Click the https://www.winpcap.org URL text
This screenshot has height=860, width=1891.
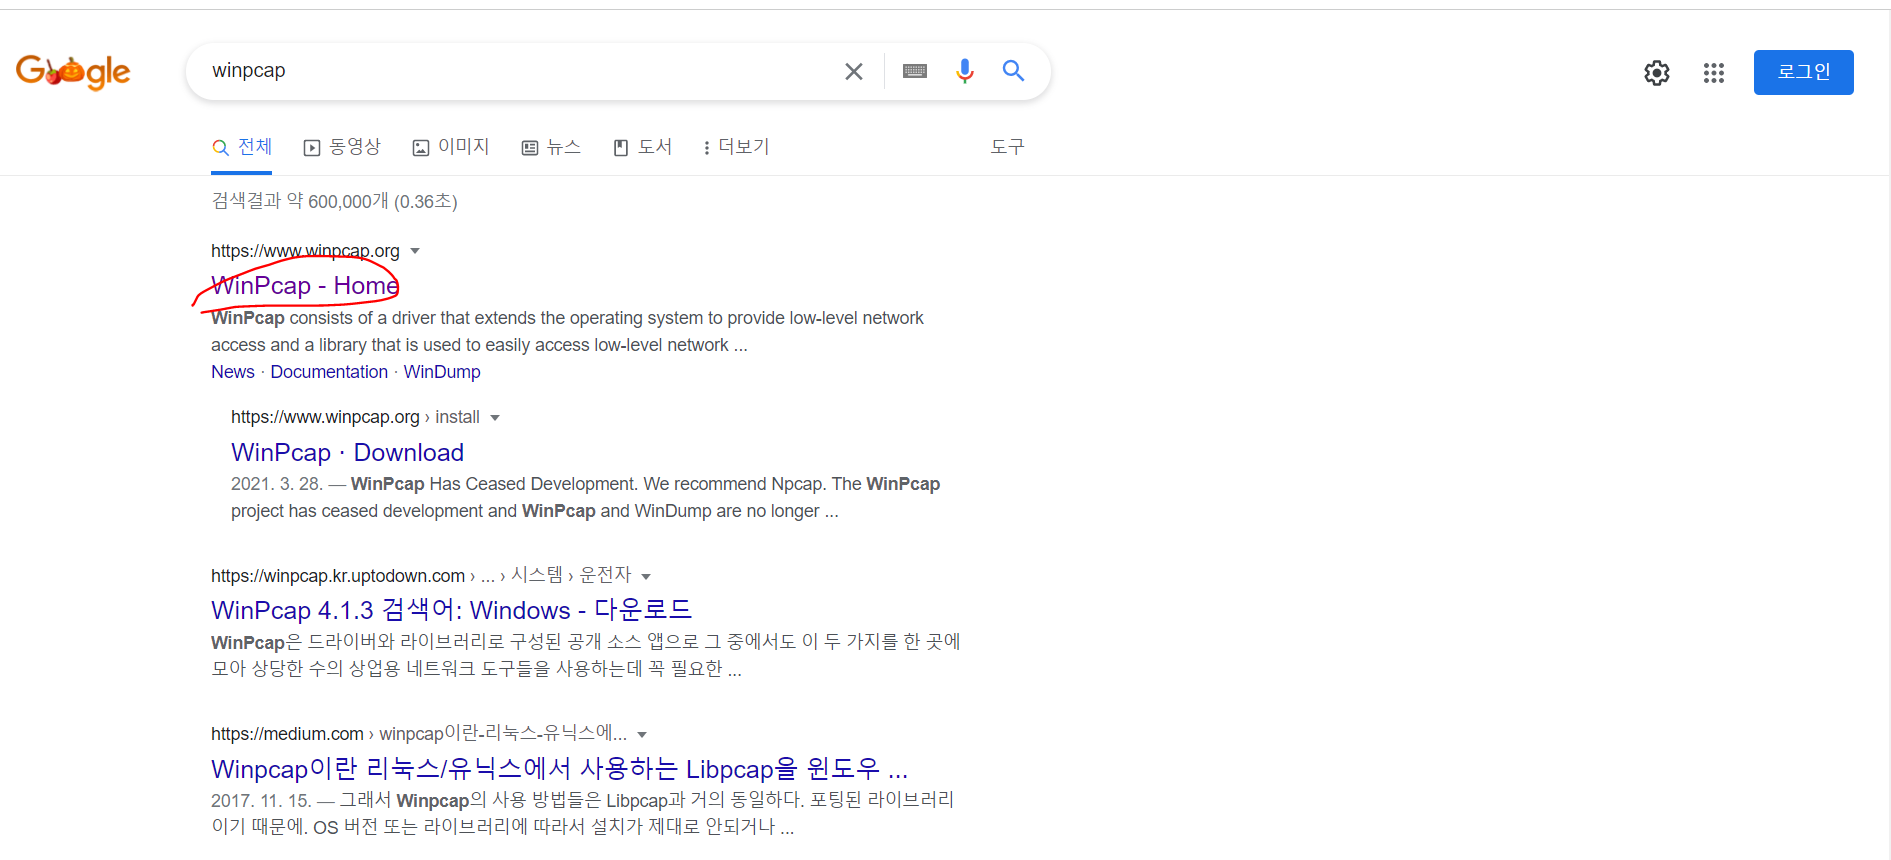coord(305,251)
